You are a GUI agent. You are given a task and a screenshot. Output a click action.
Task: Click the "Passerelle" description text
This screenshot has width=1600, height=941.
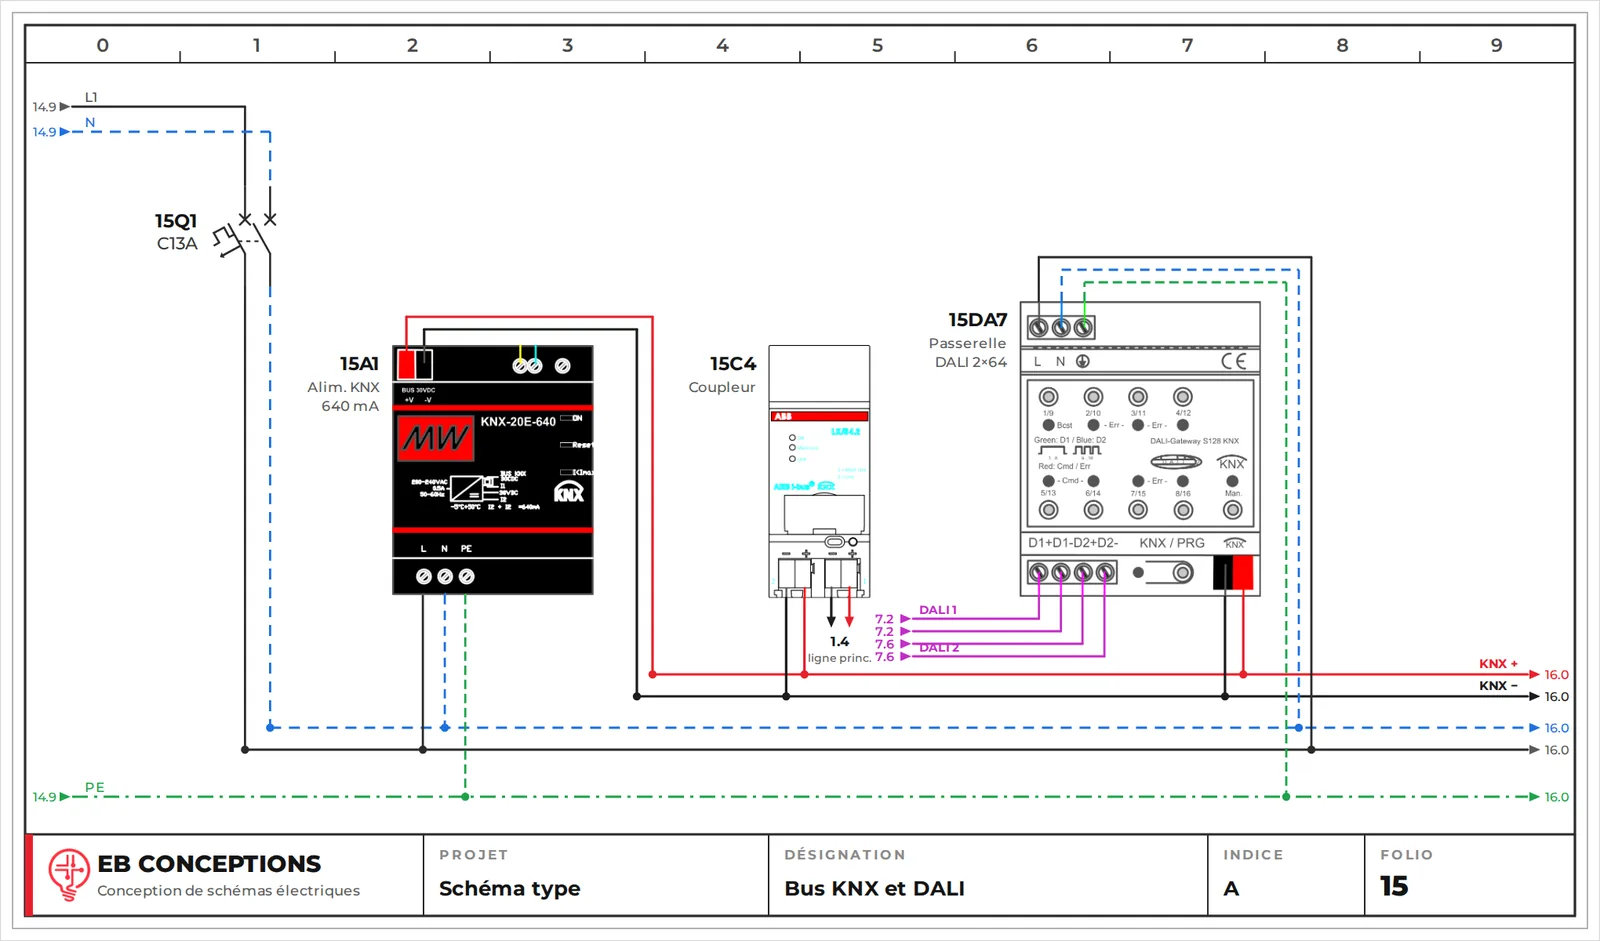pos(967,343)
